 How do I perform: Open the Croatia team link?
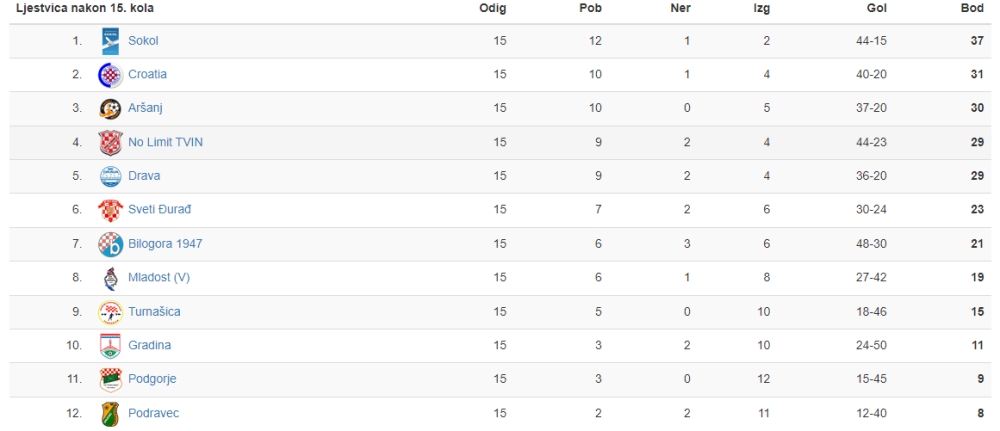[x=147, y=75]
